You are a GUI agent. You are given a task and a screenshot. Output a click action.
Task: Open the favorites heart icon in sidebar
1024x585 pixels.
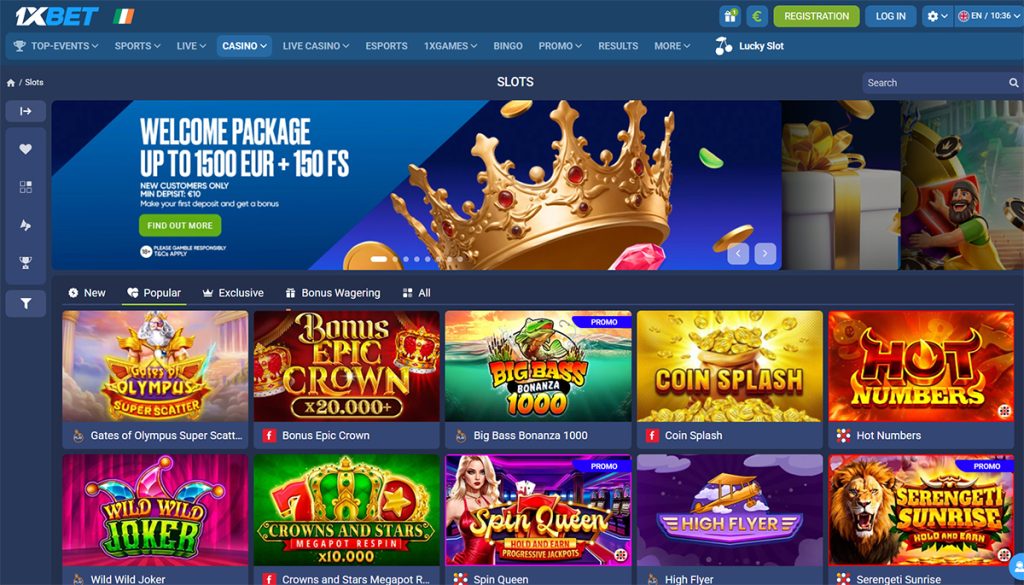click(x=25, y=149)
